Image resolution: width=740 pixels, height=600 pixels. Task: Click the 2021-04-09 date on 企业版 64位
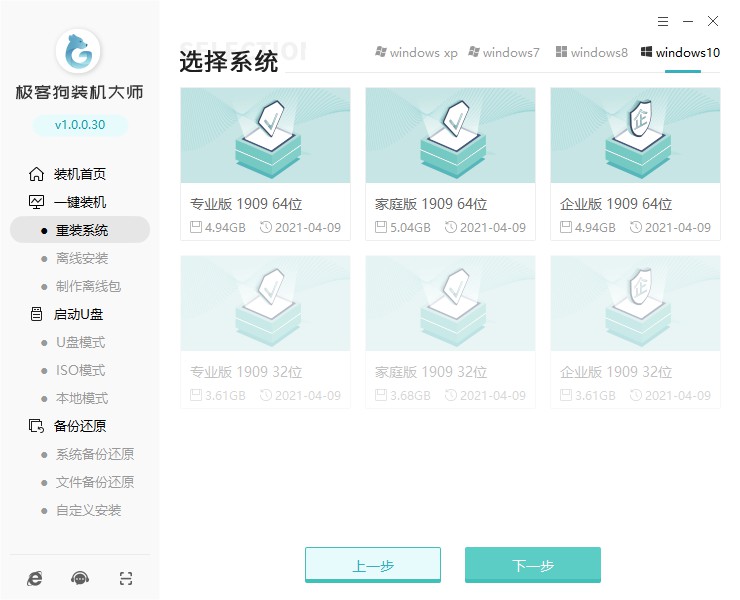pyautogui.click(x=678, y=228)
